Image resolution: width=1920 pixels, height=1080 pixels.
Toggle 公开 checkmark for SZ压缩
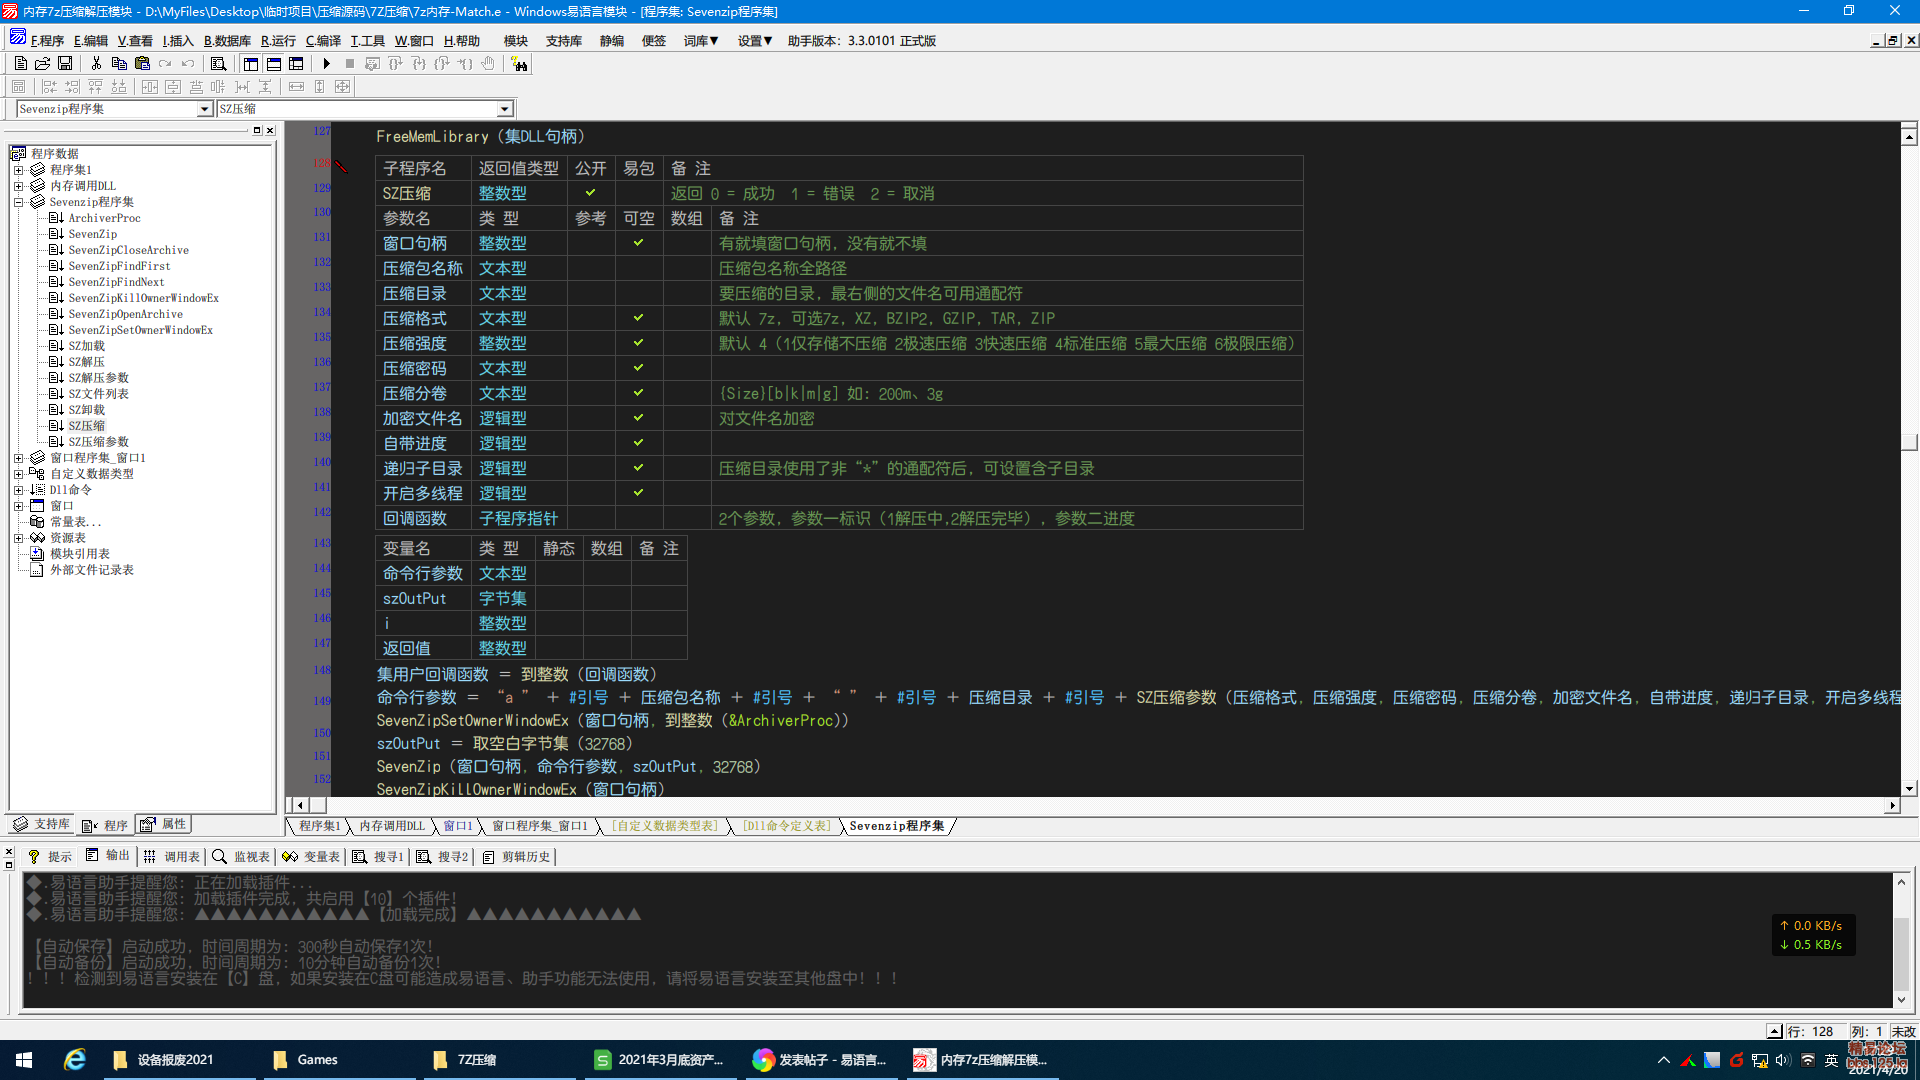pos(590,193)
